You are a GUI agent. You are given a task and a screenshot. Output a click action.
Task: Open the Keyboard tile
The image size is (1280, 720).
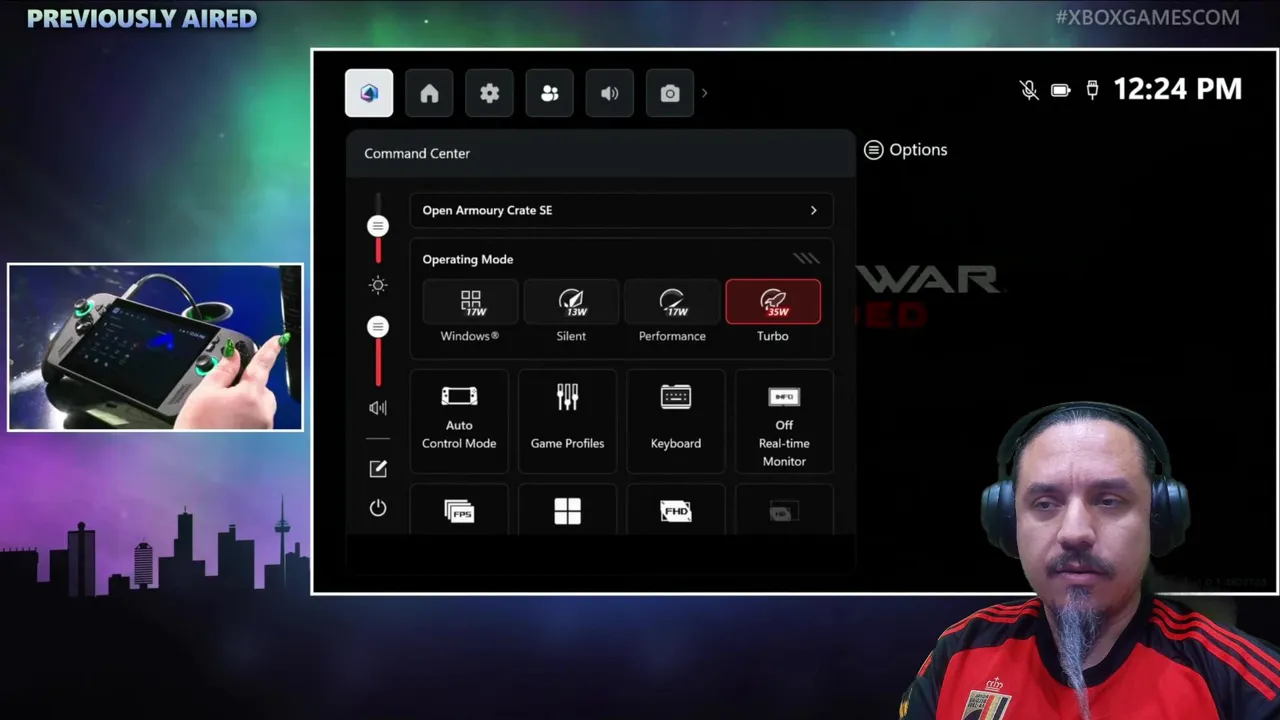click(x=676, y=421)
